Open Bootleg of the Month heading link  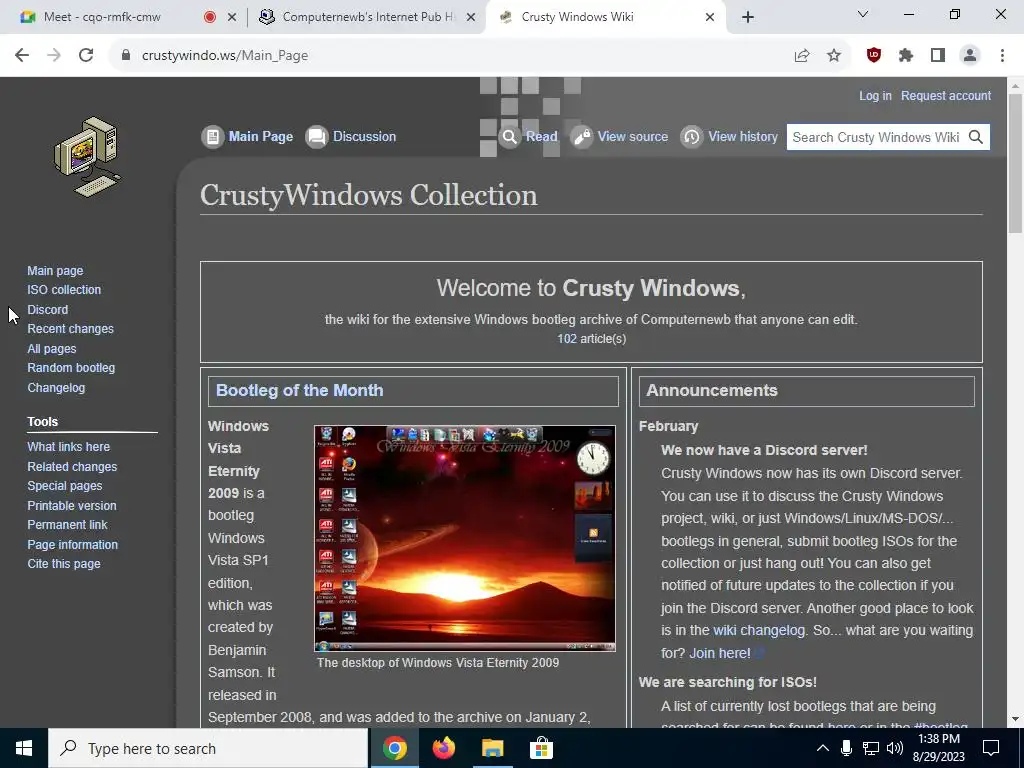click(x=299, y=390)
